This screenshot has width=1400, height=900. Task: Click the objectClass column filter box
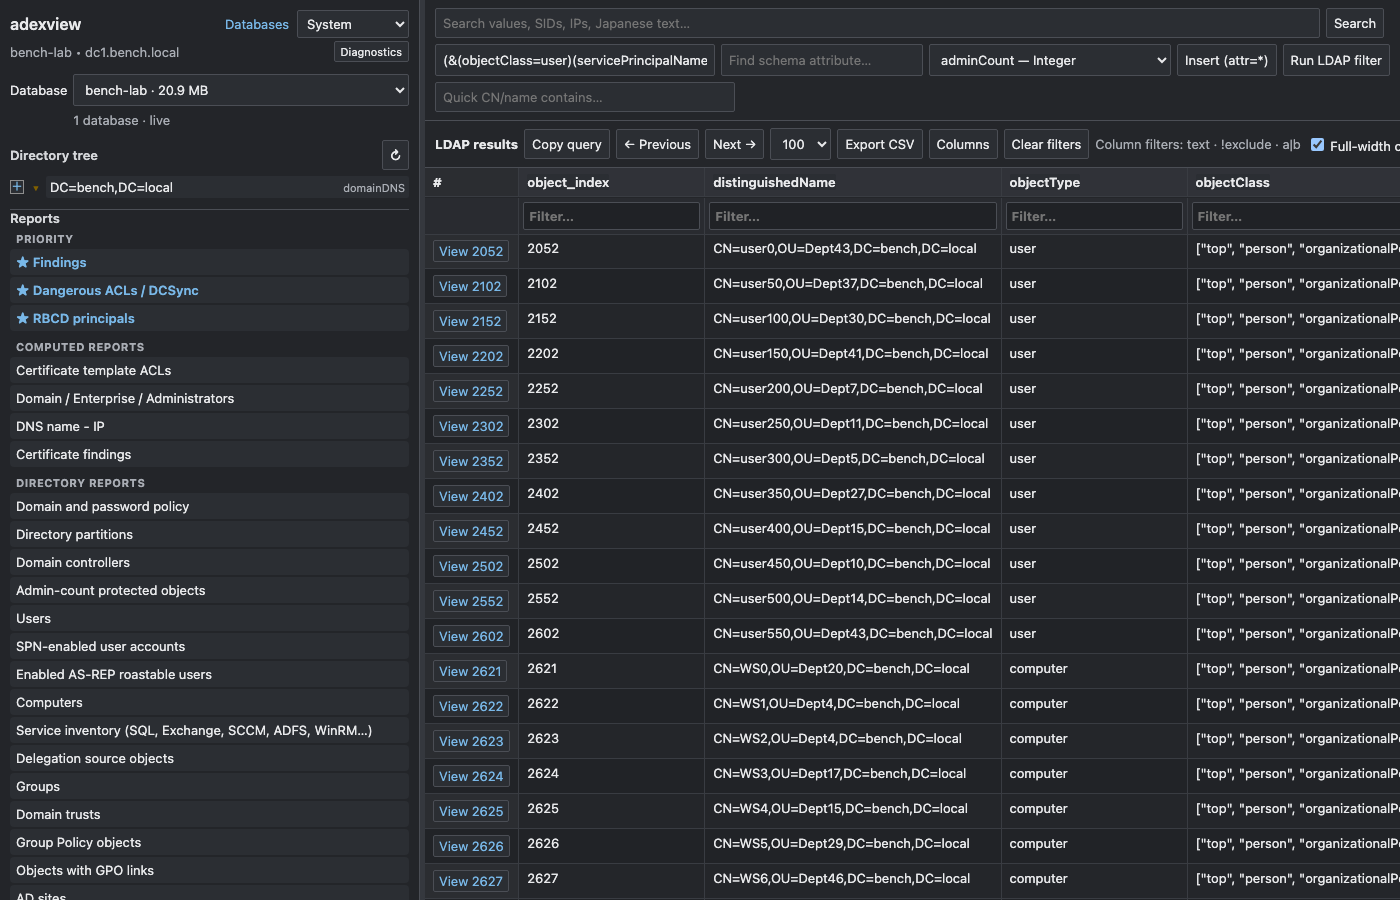coord(1295,216)
